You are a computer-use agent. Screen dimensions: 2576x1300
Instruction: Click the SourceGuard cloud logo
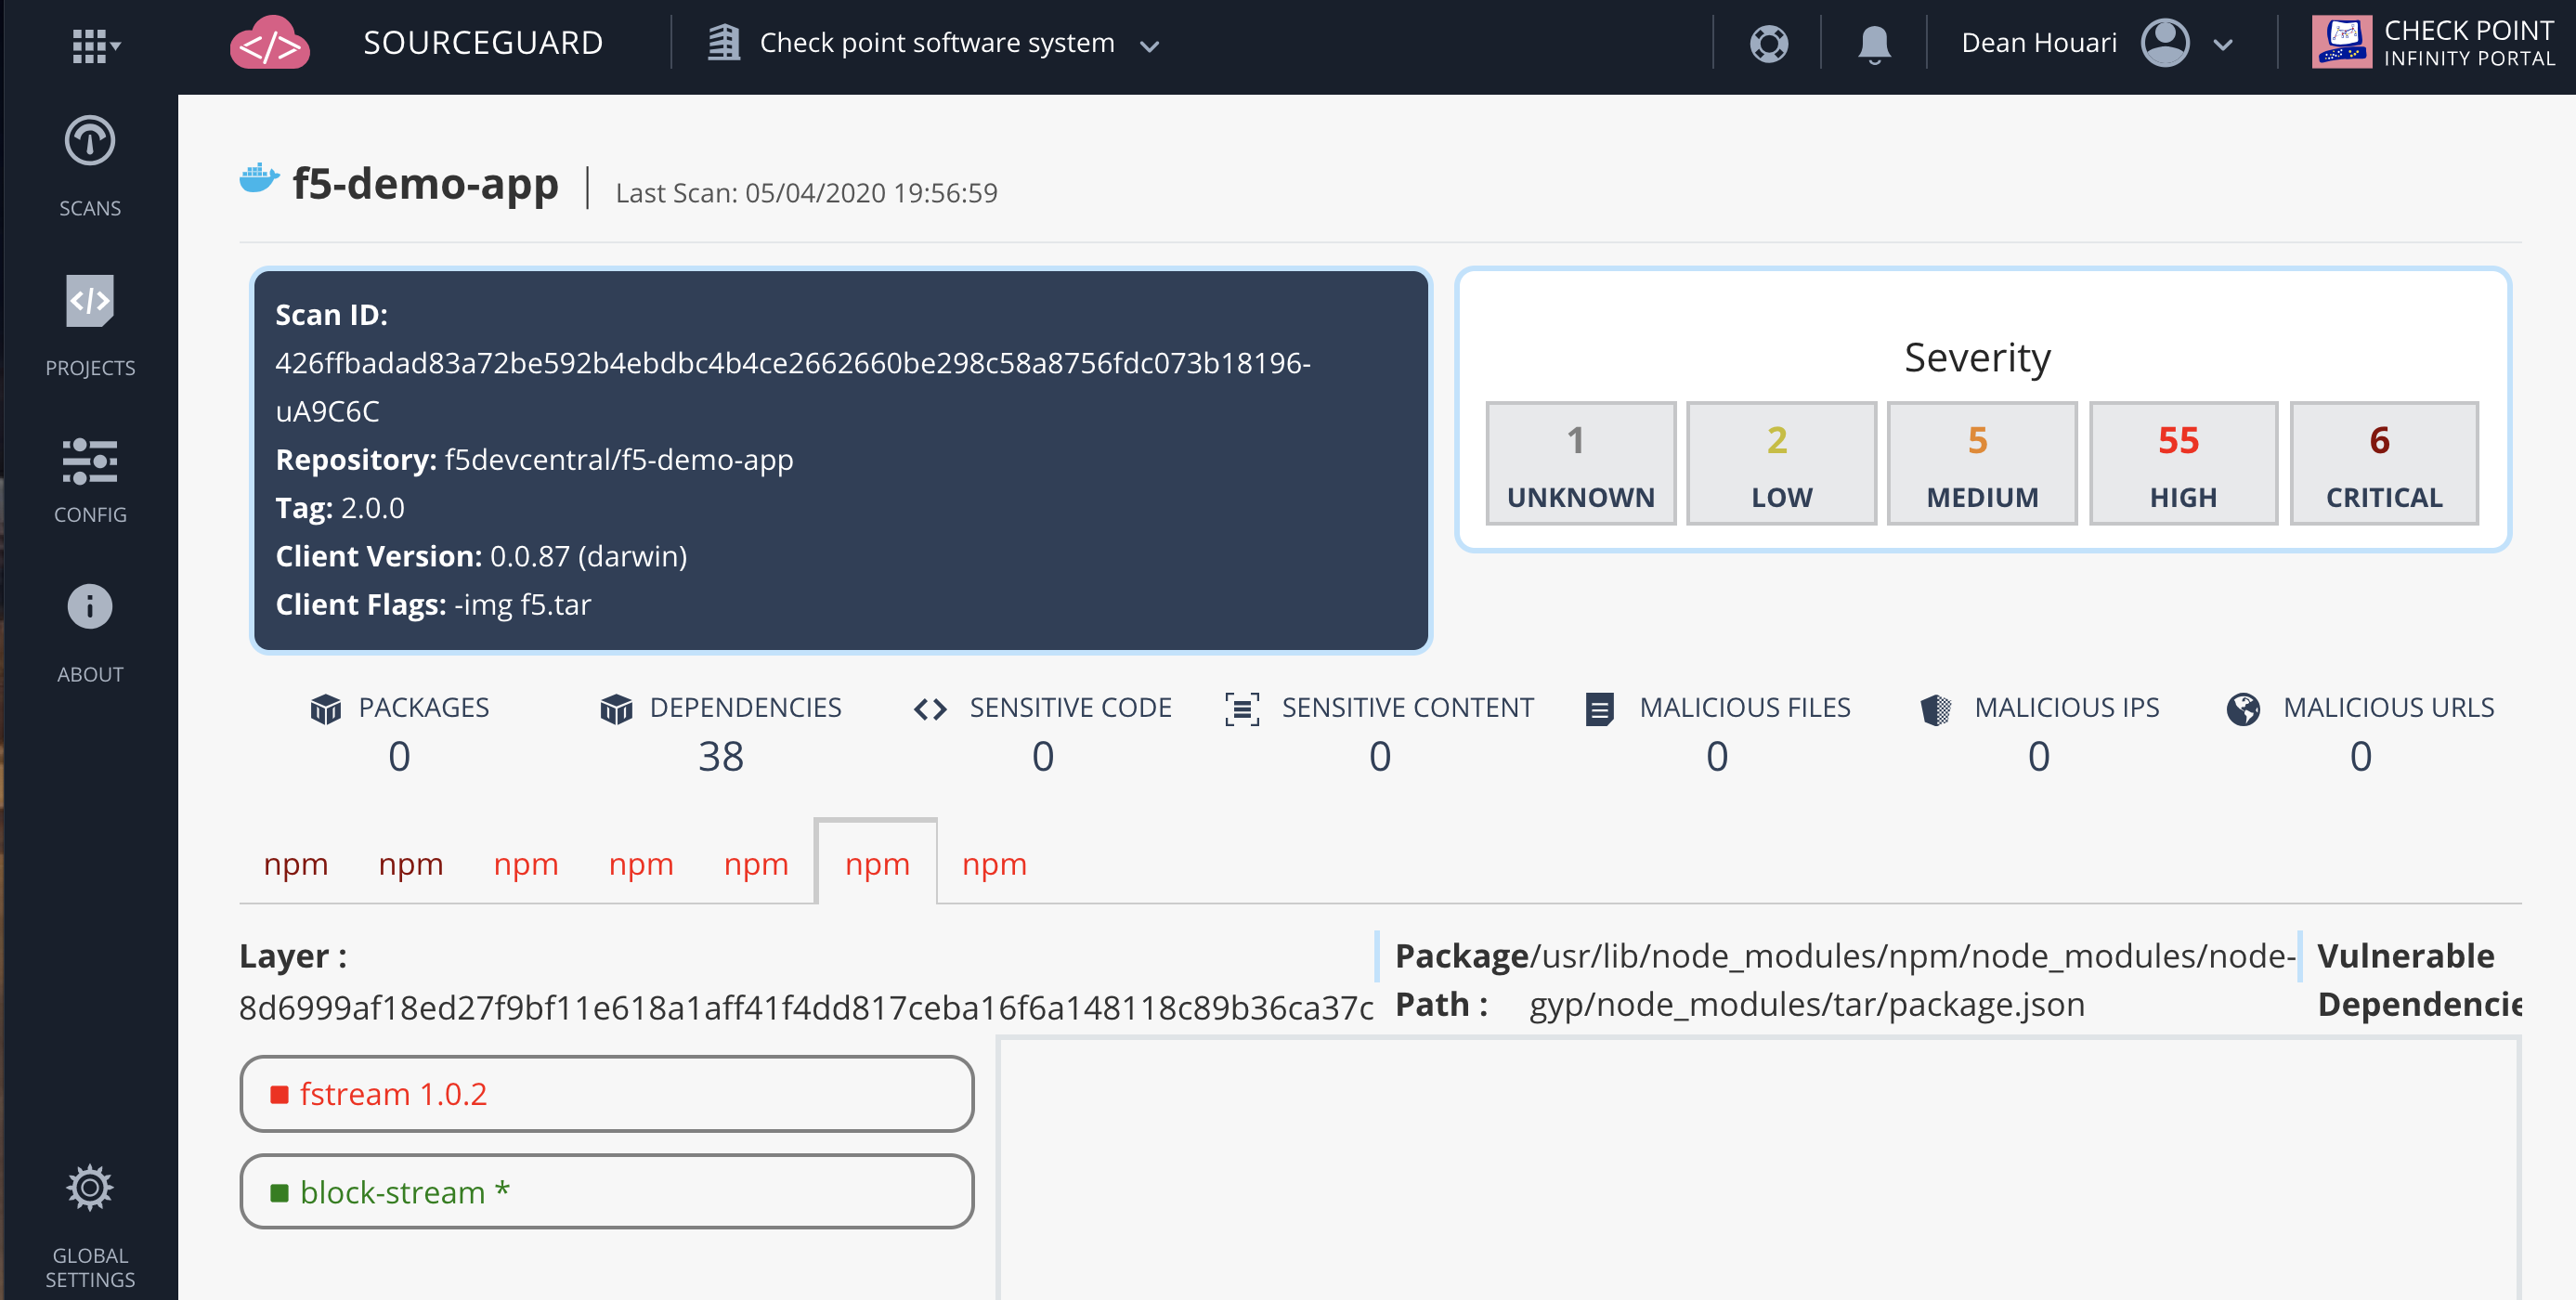(269, 43)
